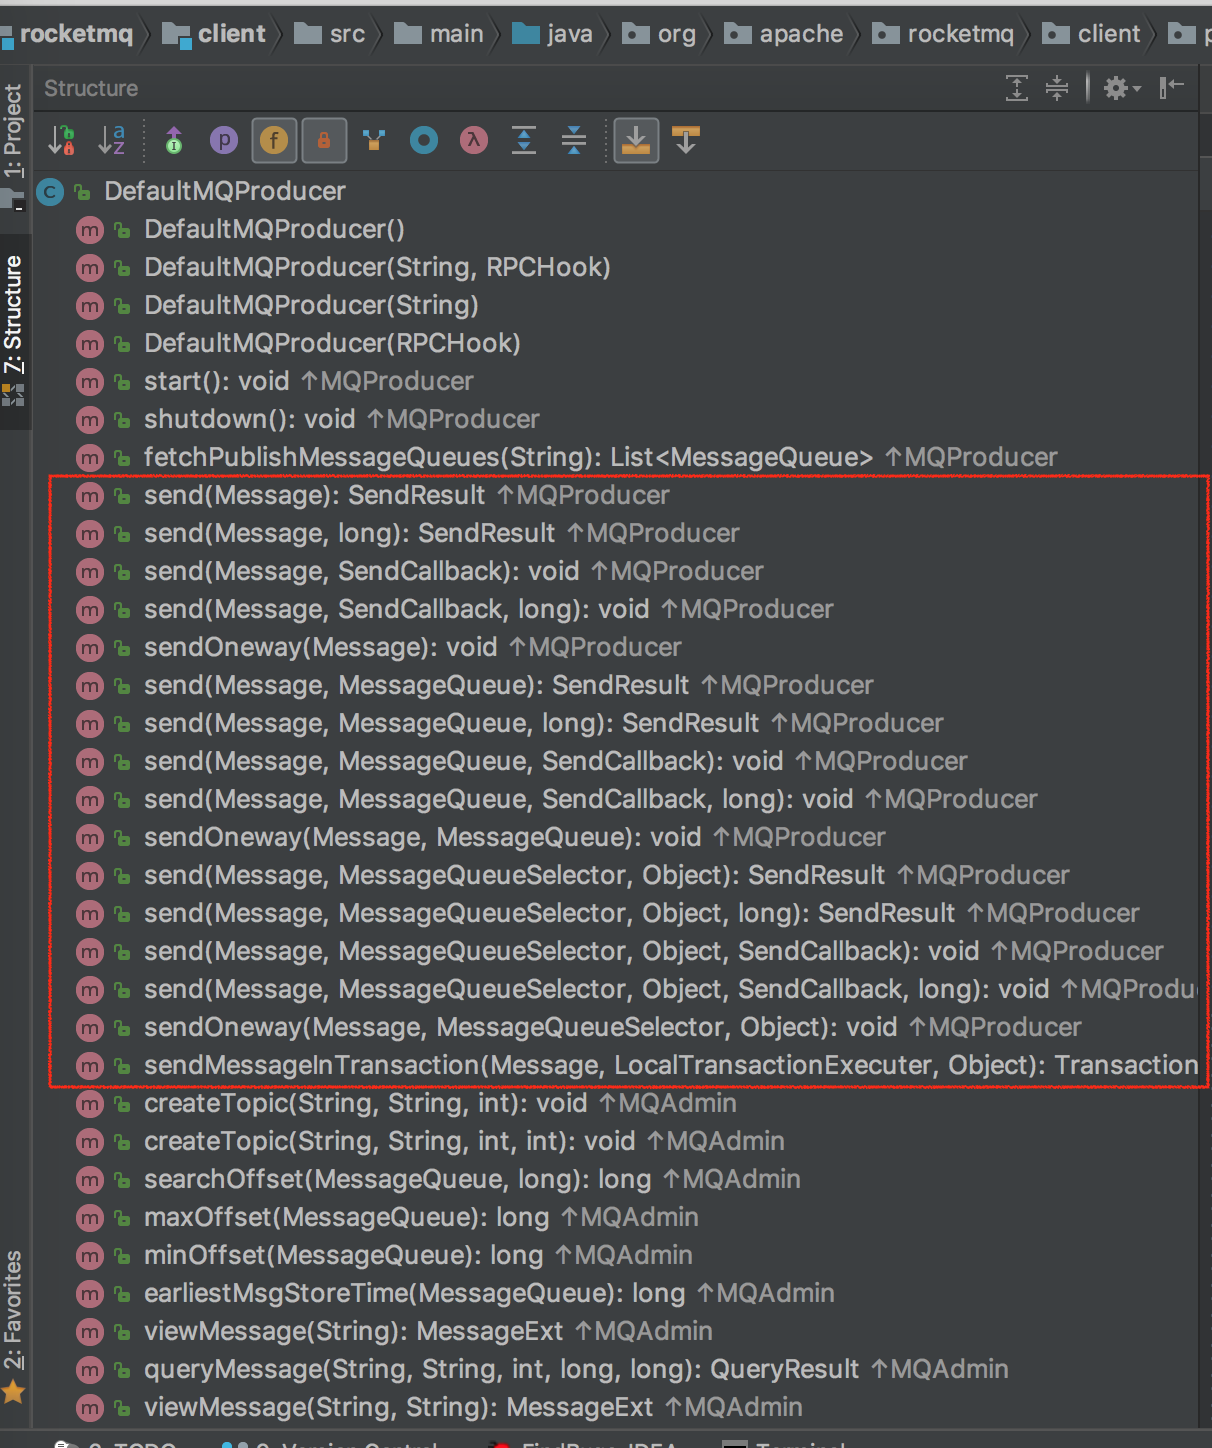Select DefaultMQProducer(String, RPCHook) constructor
The width and height of the screenshot is (1212, 1448).
point(377,267)
